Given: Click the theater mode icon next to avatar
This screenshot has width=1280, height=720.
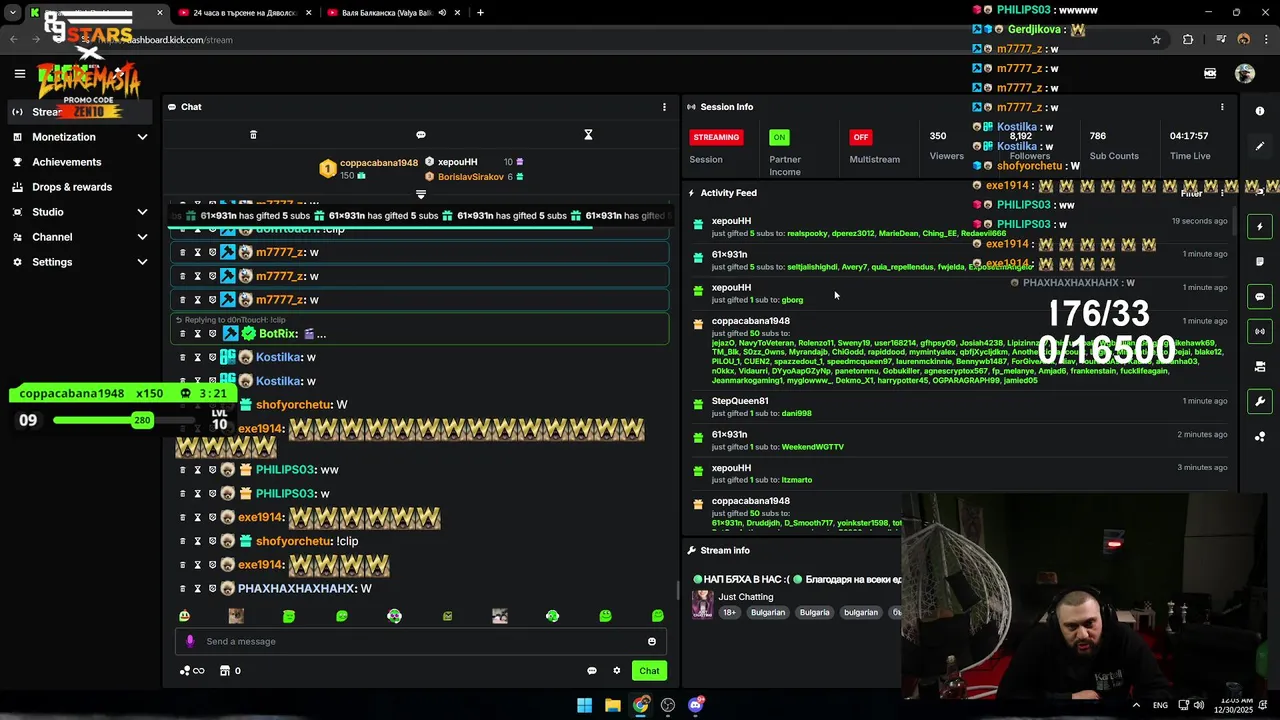Looking at the screenshot, I should (x=1210, y=73).
